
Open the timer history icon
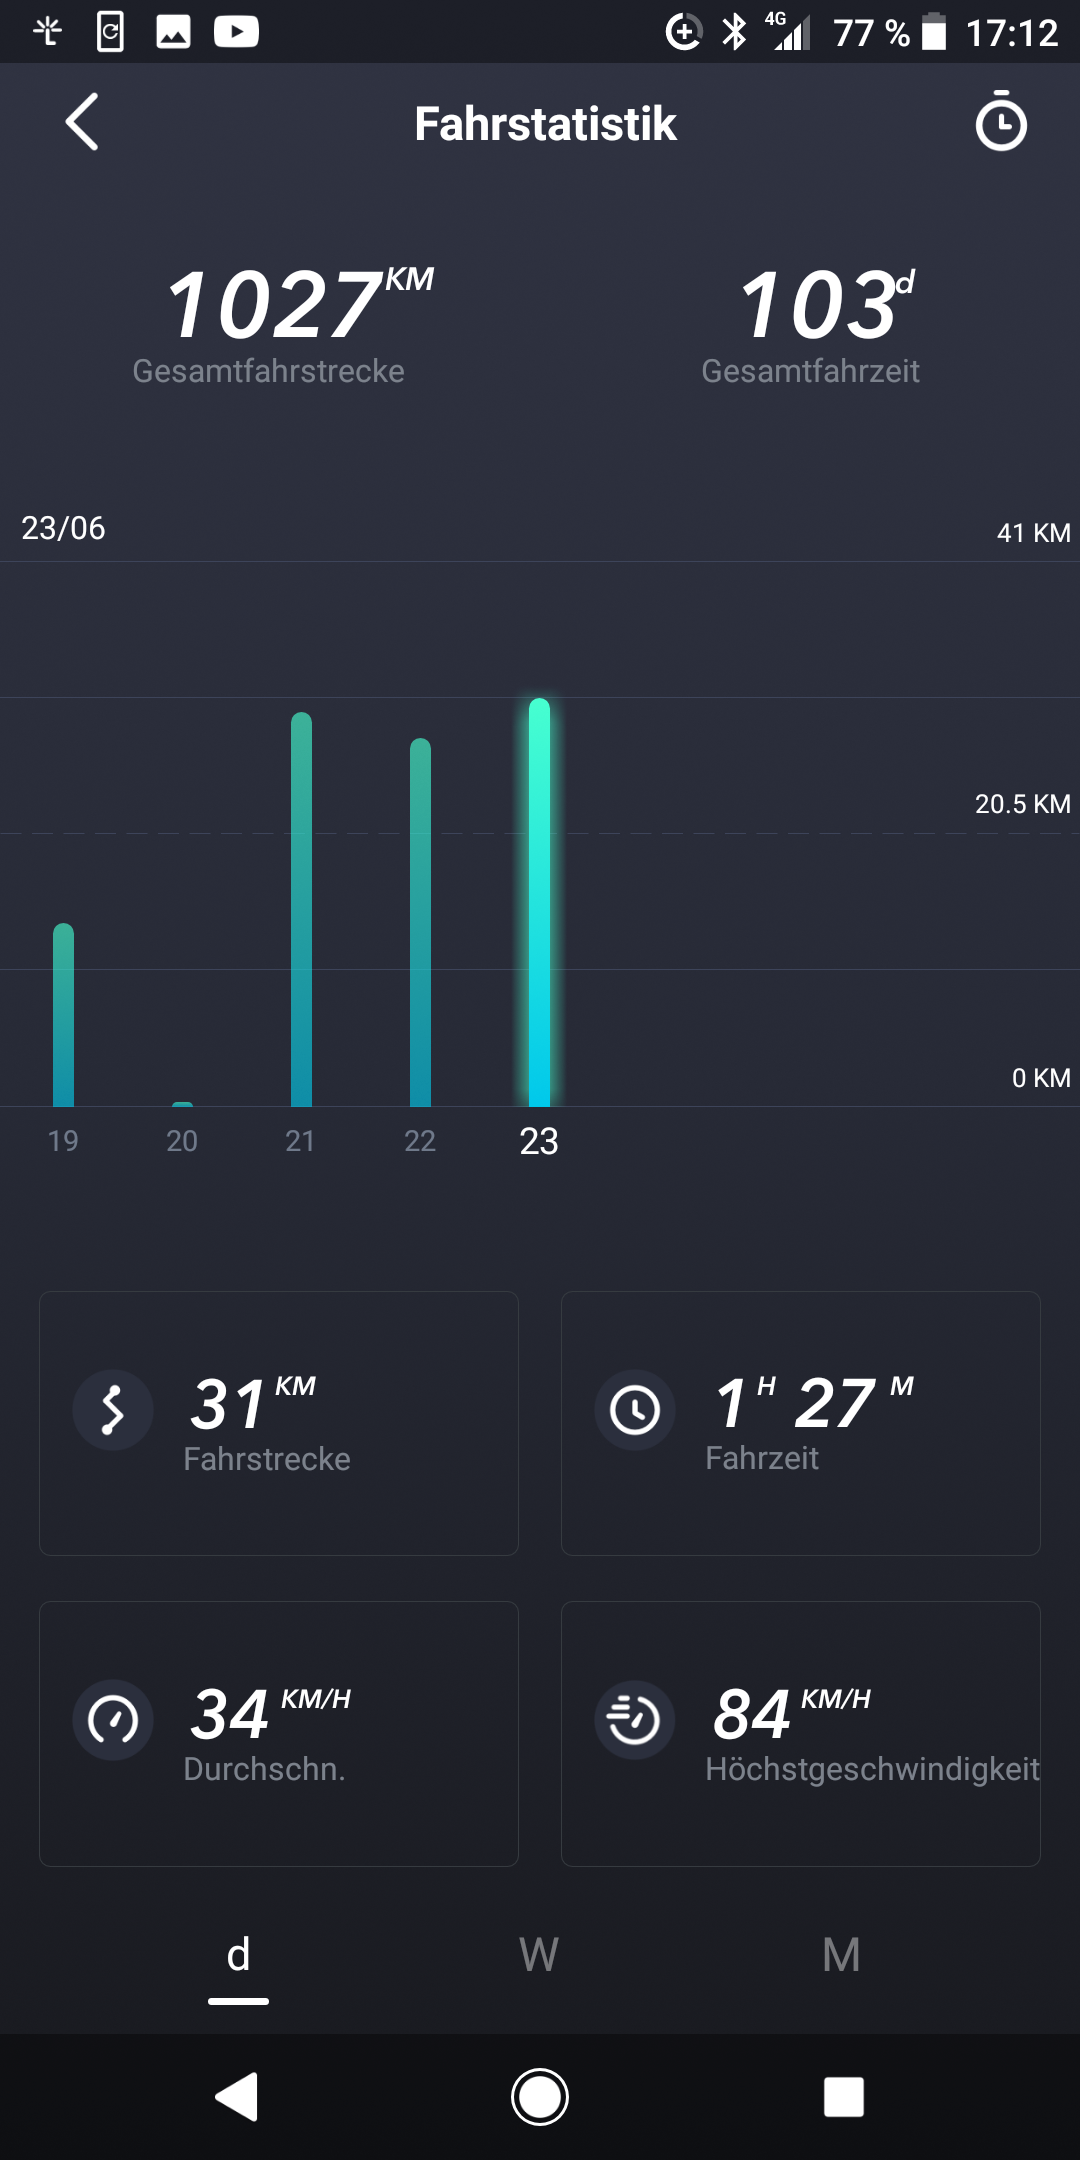(1000, 122)
